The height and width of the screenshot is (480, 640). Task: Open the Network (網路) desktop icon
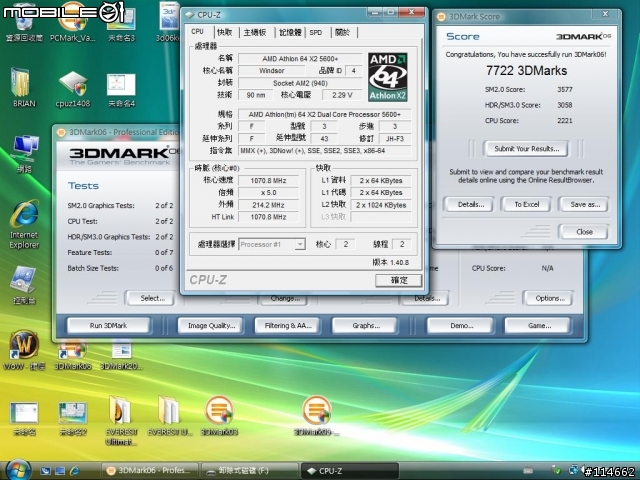[24, 153]
